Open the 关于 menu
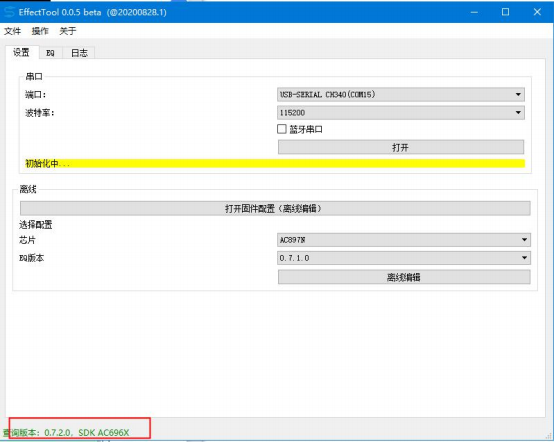Viewport: 554px width, 442px height. [x=68, y=31]
